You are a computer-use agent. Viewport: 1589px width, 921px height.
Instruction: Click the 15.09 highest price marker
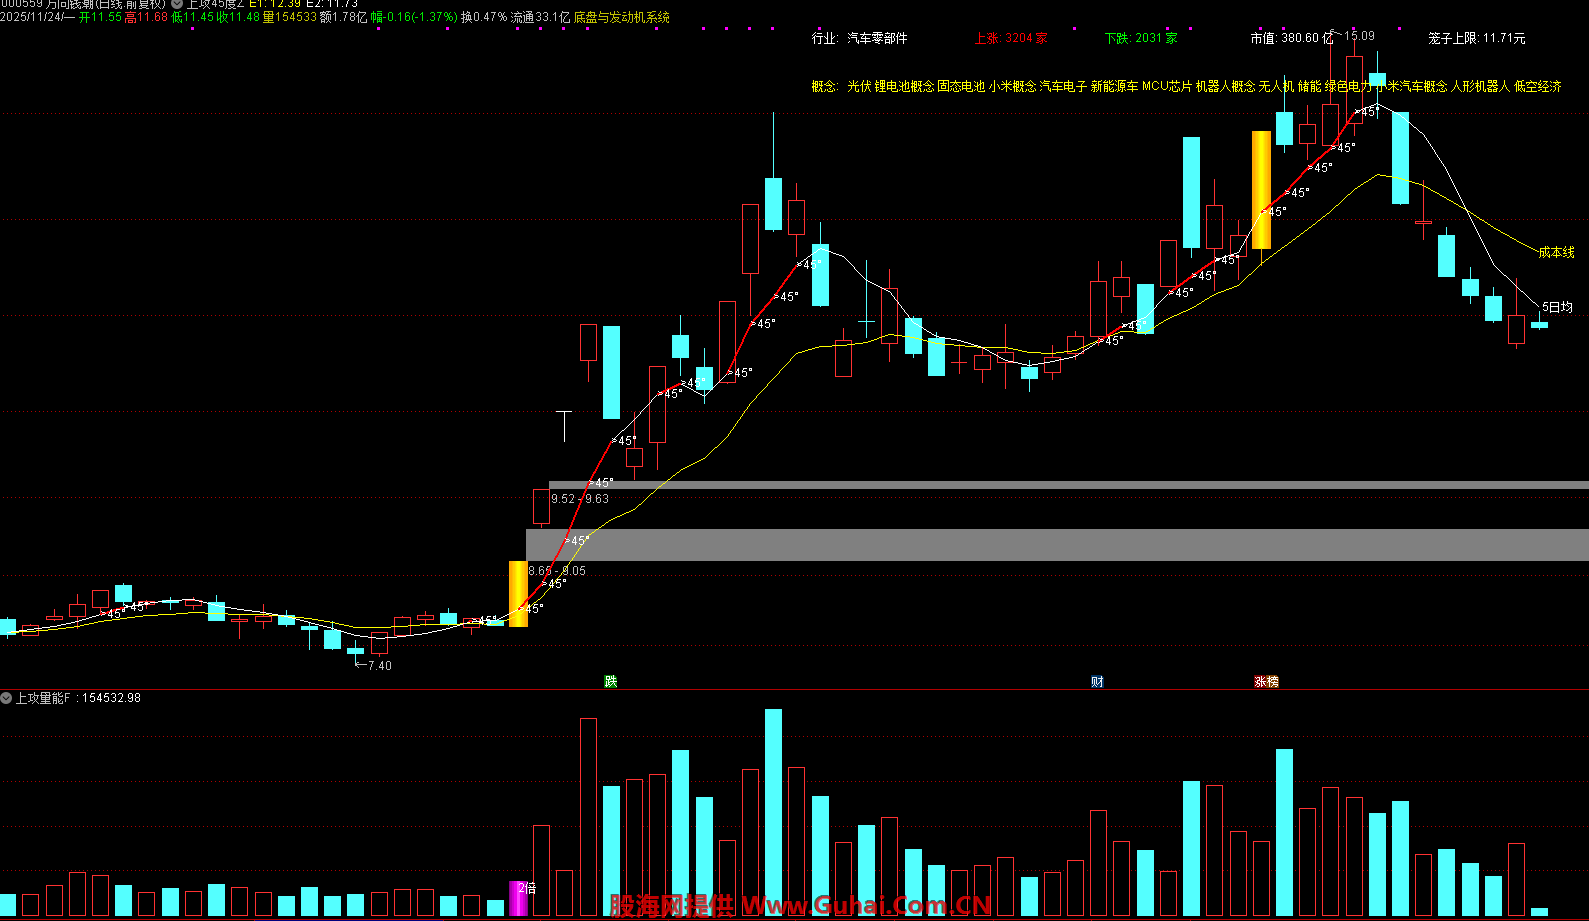tap(1359, 36)
